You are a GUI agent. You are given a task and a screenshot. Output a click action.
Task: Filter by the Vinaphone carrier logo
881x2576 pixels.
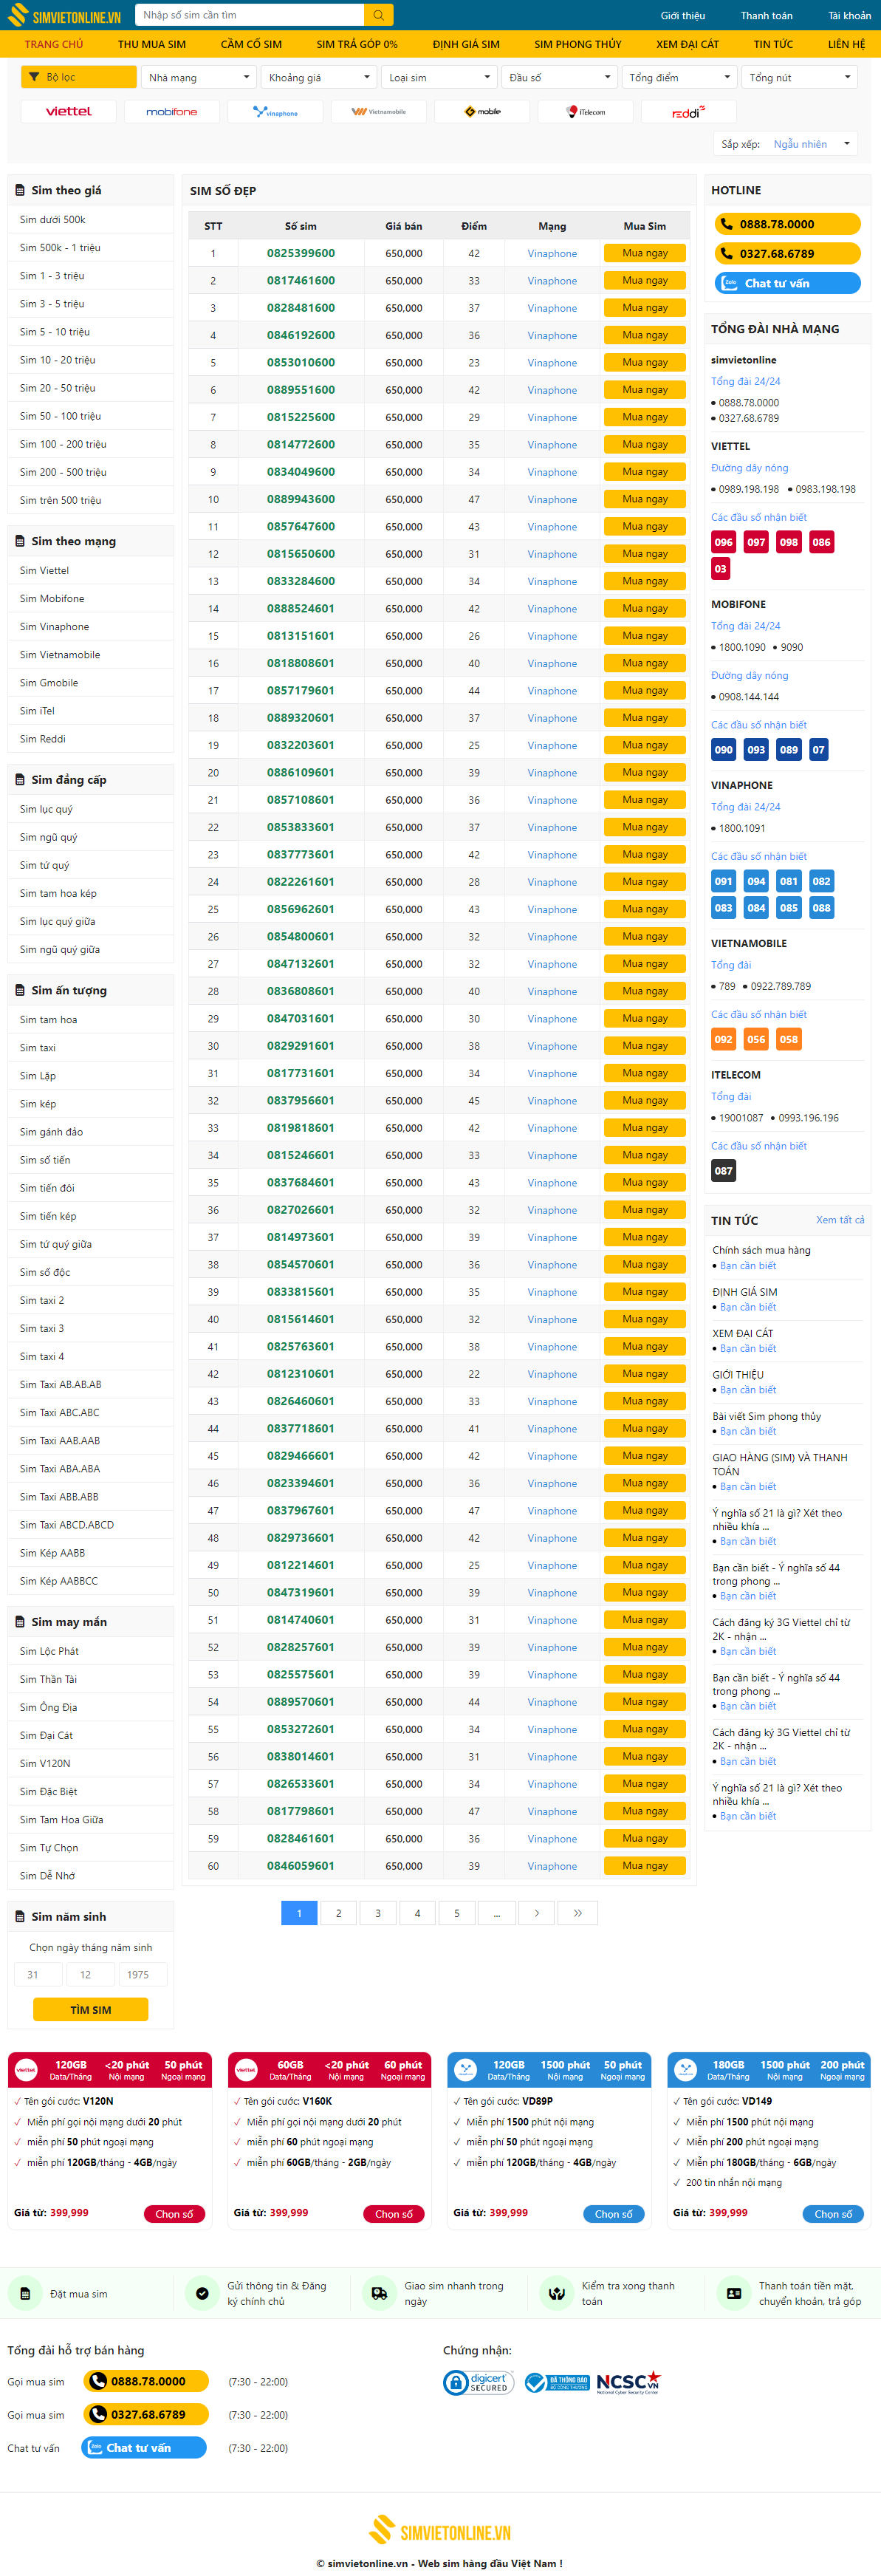(275, 111)
